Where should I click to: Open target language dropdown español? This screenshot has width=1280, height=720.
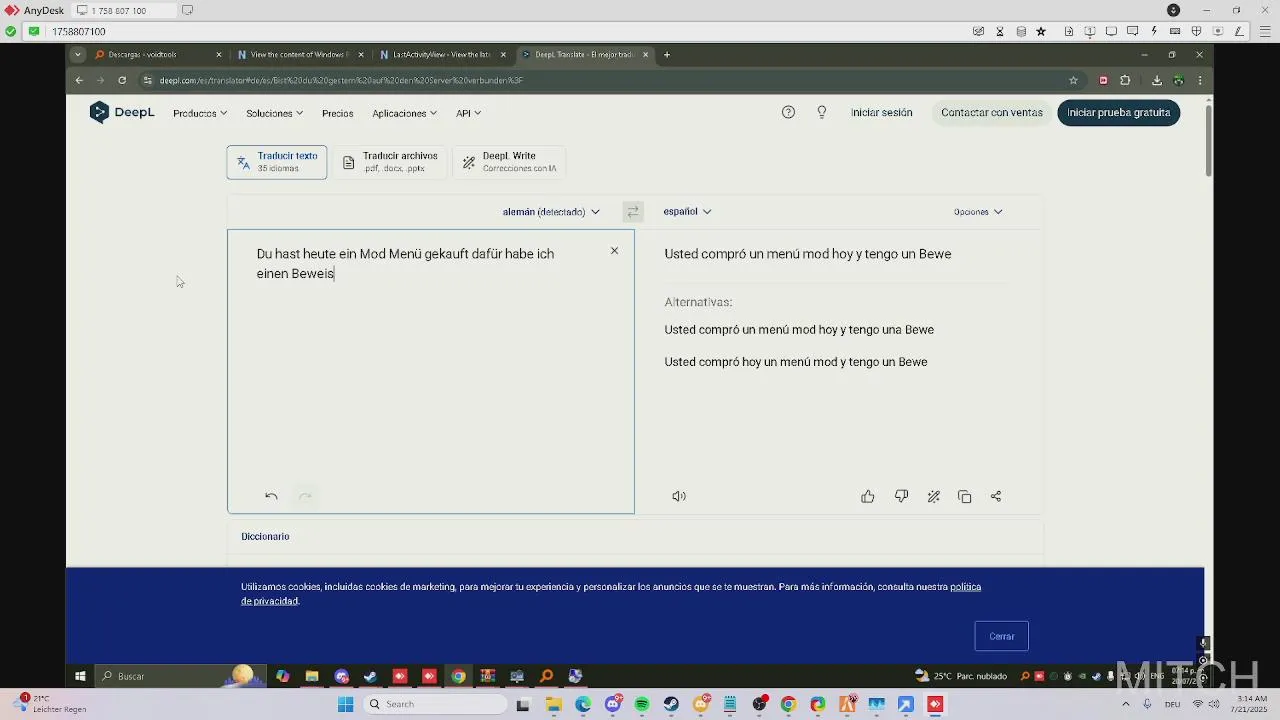tap(687, 212)
